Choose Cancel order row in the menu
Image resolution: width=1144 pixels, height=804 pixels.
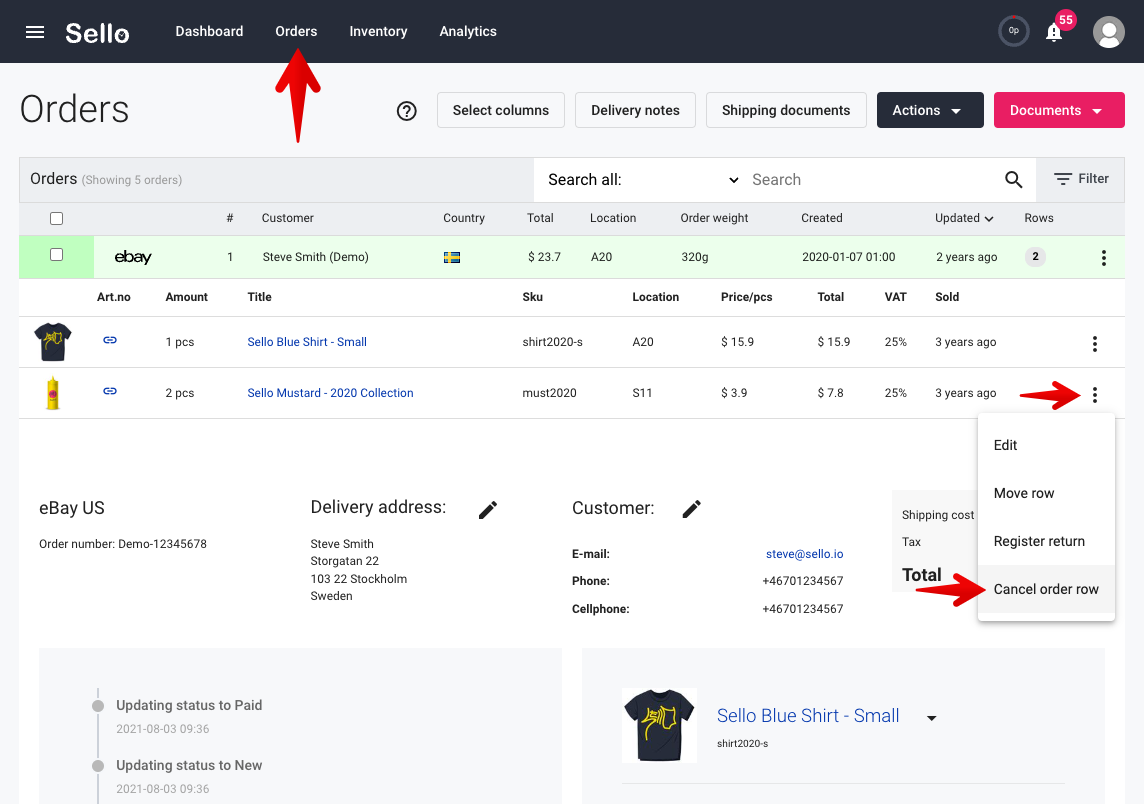coord(1046,590)
